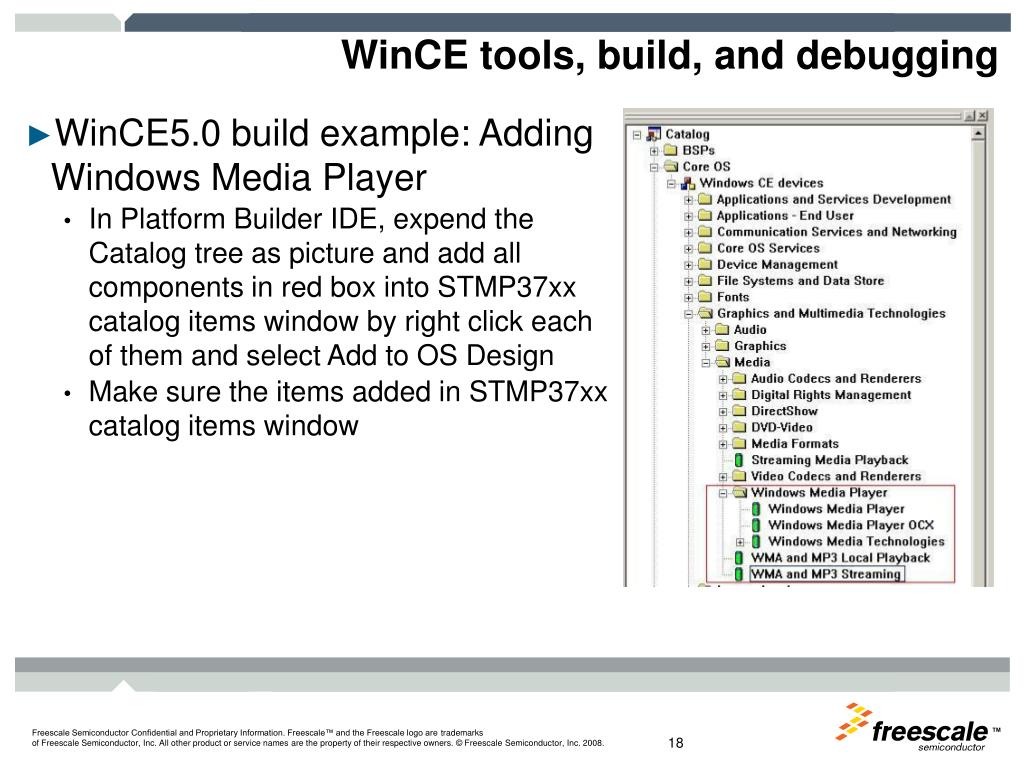1024x768 pixels.
Task: Click the catalog scrollbar up arrow
Action: point(978,133)
